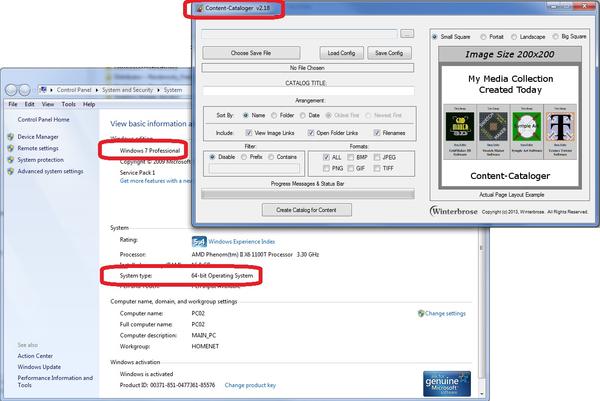Screen dimensions: 600x401
Task: Click the System protection shield icon
Action: (11, 160)
